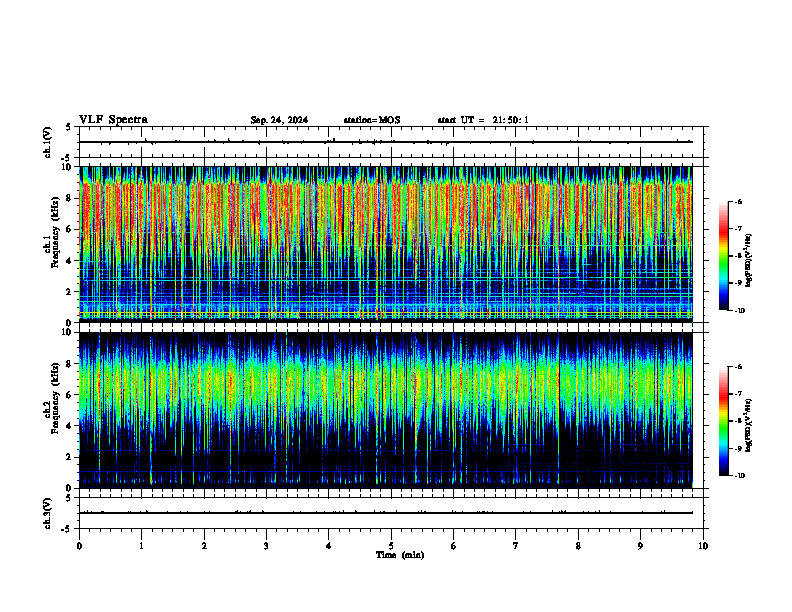The height and width of the screenshot is (612, 792).
Task: Click the "5" tick on ch.1(V) axis
Action: (x=68, y=127)
